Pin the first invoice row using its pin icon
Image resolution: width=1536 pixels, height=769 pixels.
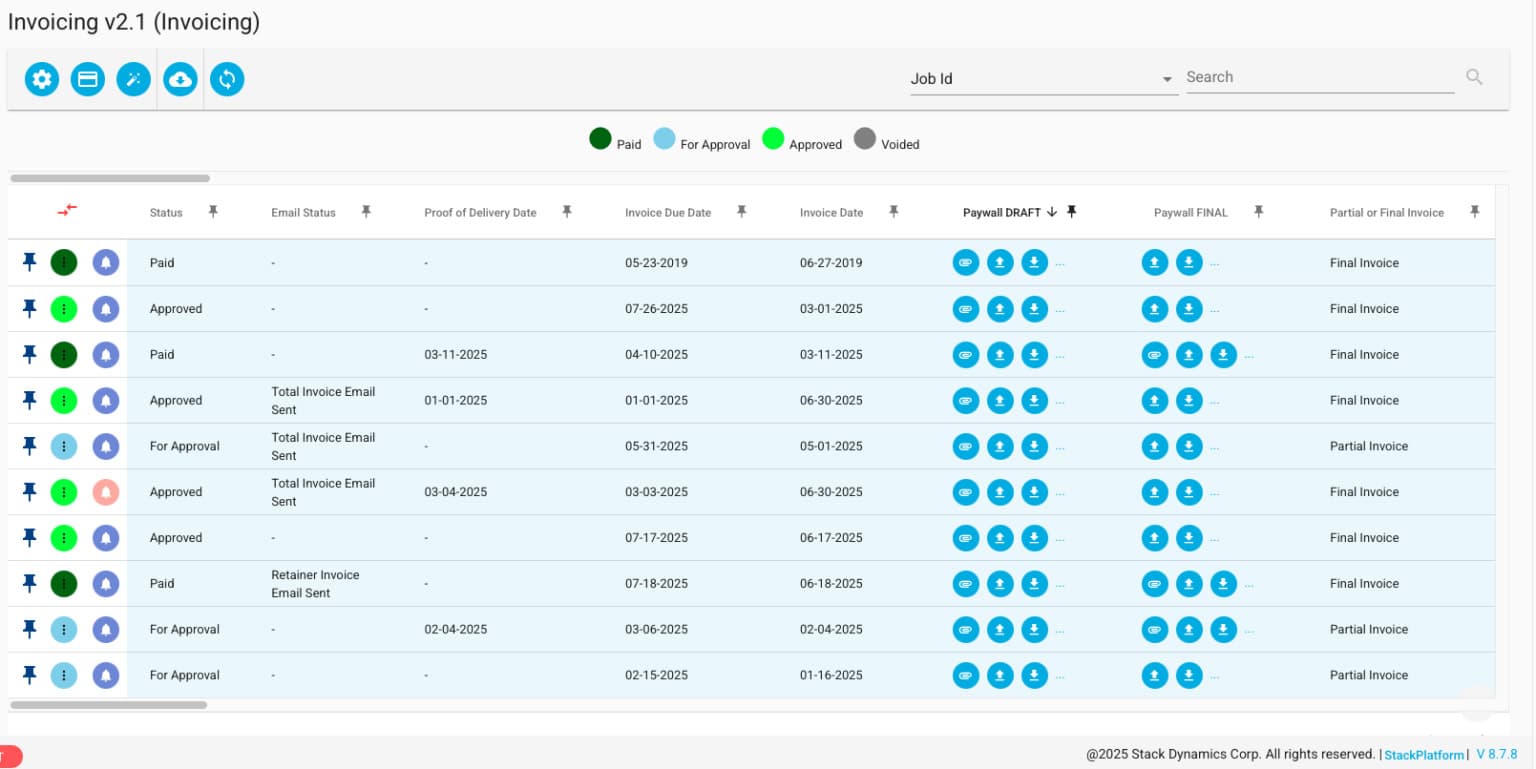29,262
